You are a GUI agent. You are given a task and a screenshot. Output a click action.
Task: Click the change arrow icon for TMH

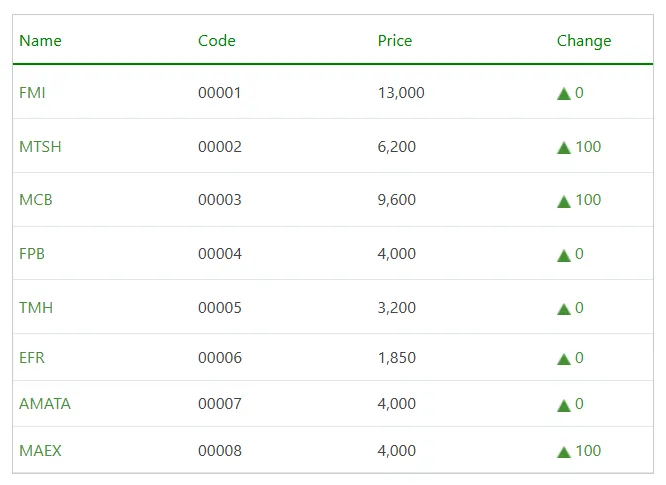coord(564,309)
